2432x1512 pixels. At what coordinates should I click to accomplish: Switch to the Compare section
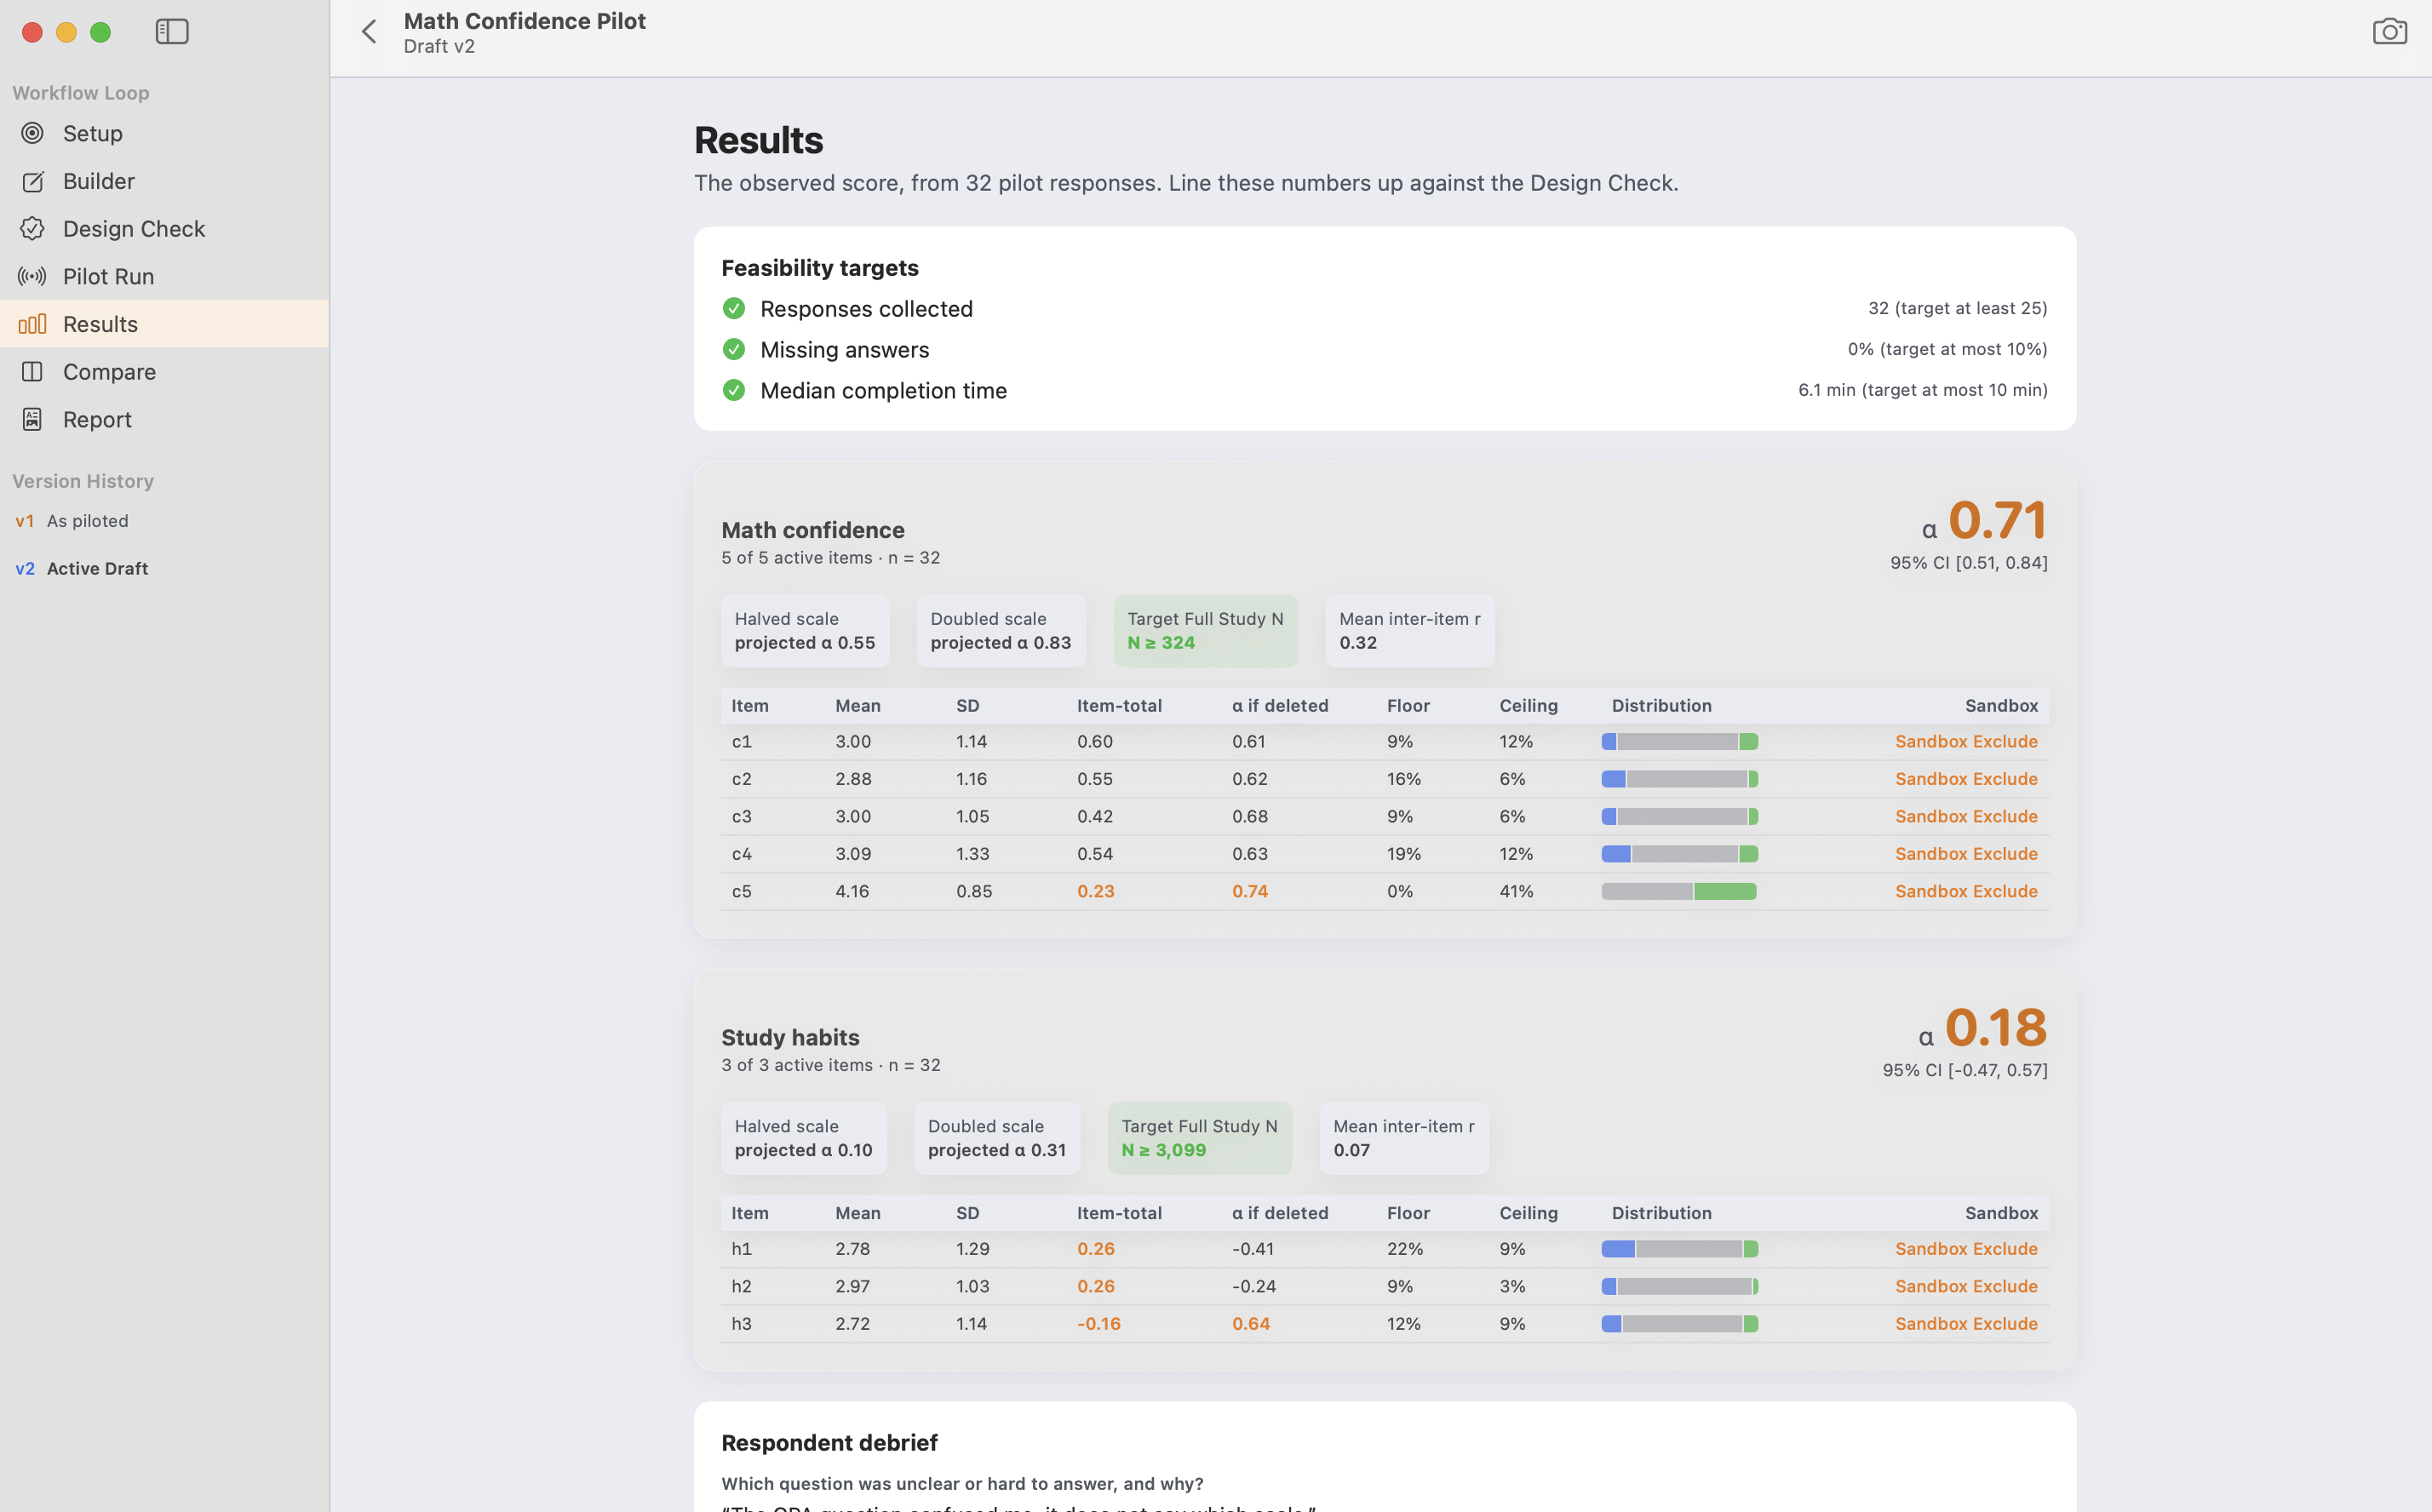click(165, 372)
